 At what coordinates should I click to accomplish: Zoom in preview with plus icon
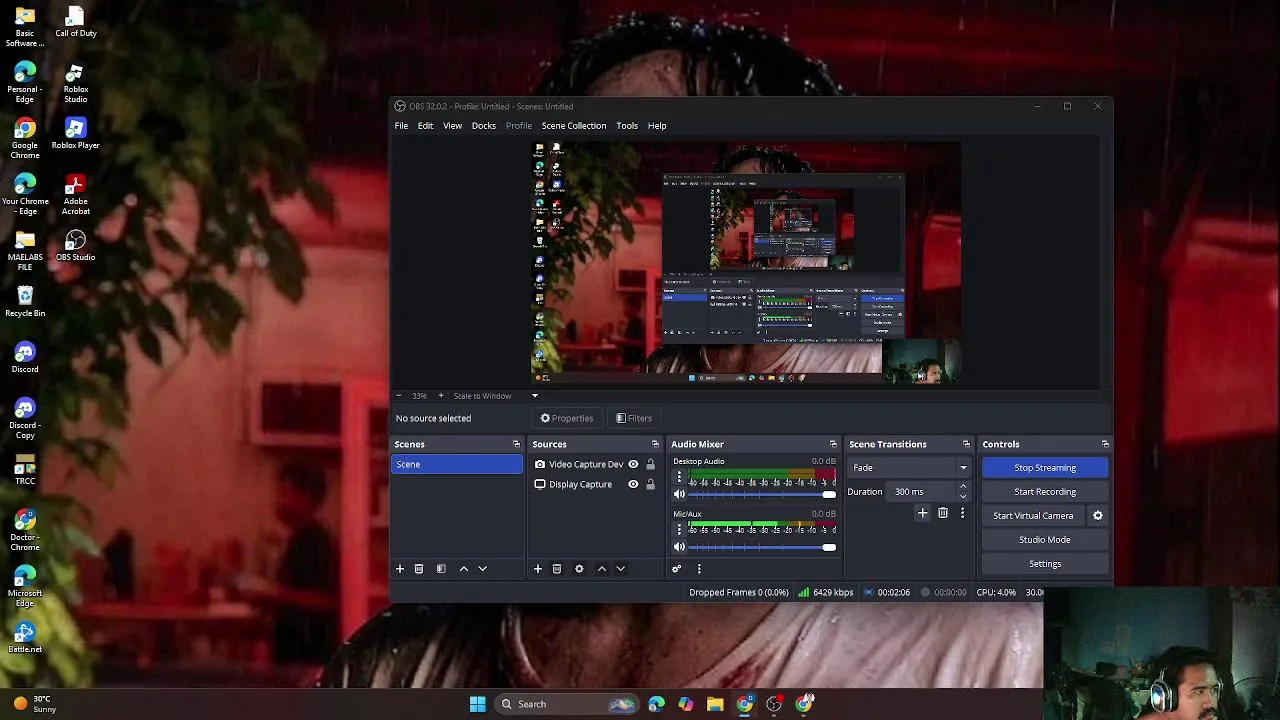point(440,396)
